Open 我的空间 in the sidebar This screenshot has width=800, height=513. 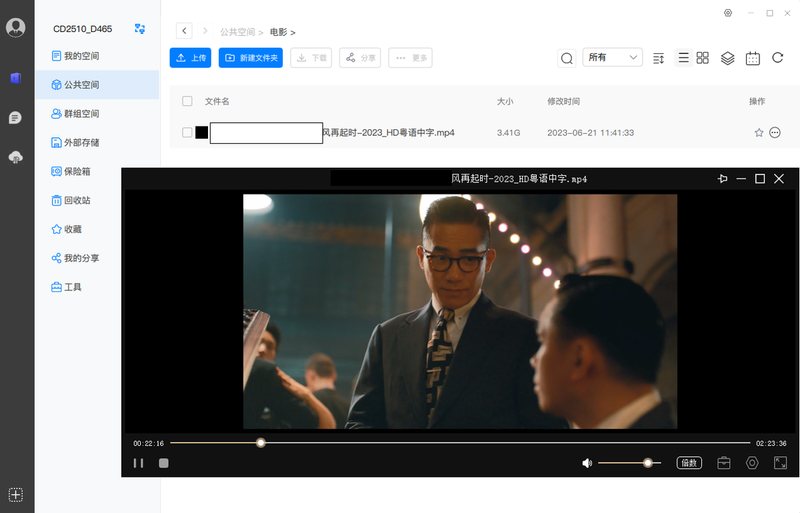[97, 56]
